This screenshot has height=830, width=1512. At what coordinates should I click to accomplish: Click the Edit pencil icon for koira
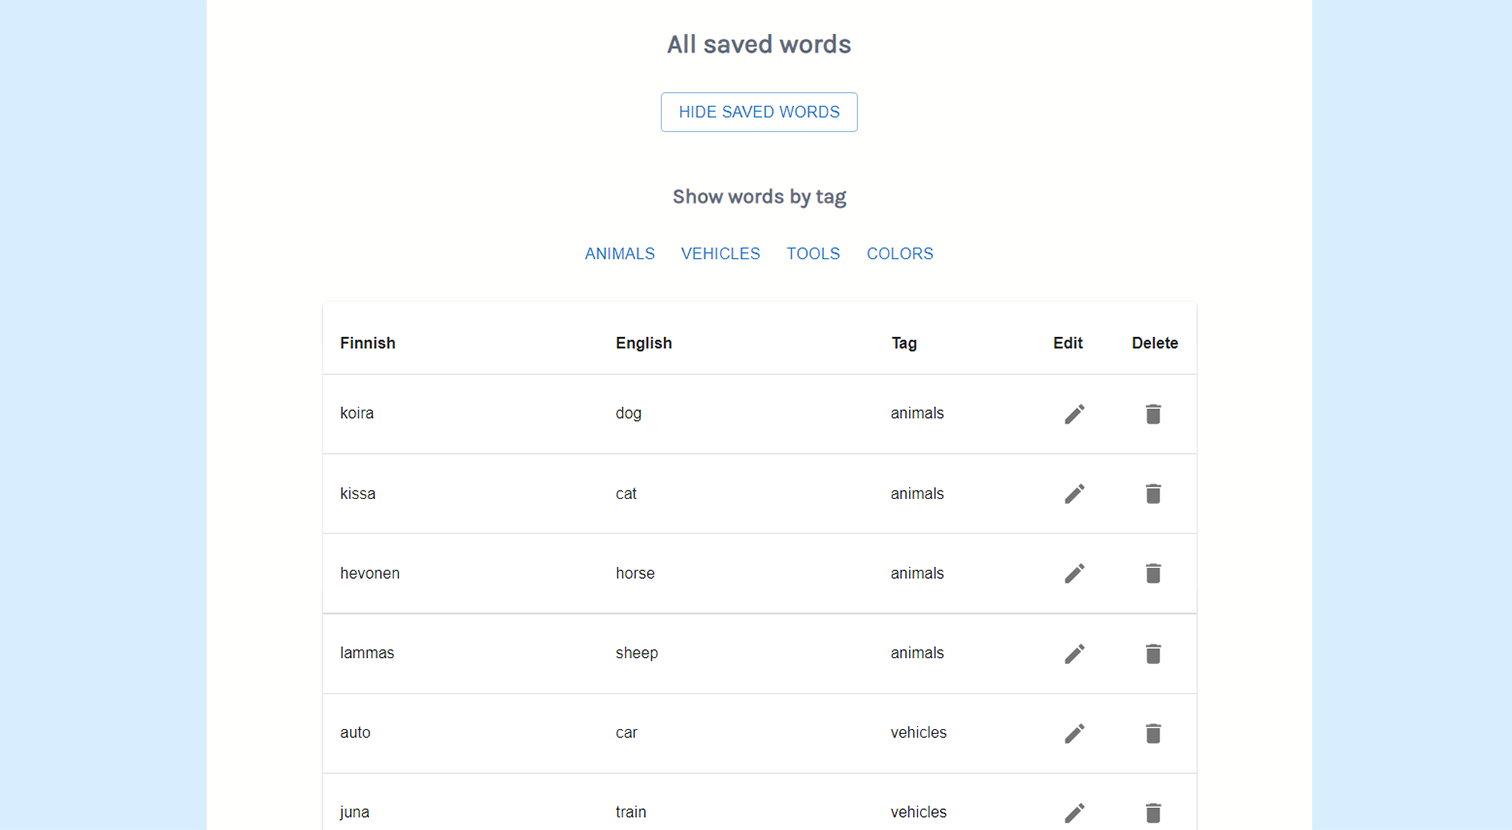pos(1074,413)
